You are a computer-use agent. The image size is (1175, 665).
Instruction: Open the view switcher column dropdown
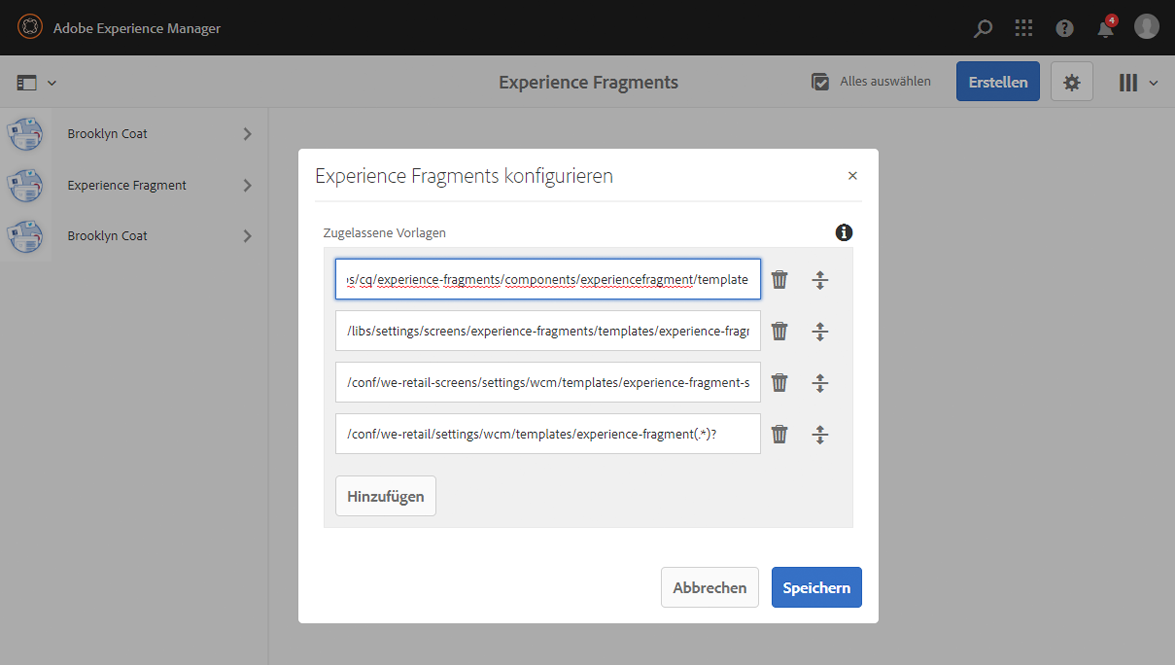[1138, 83]
